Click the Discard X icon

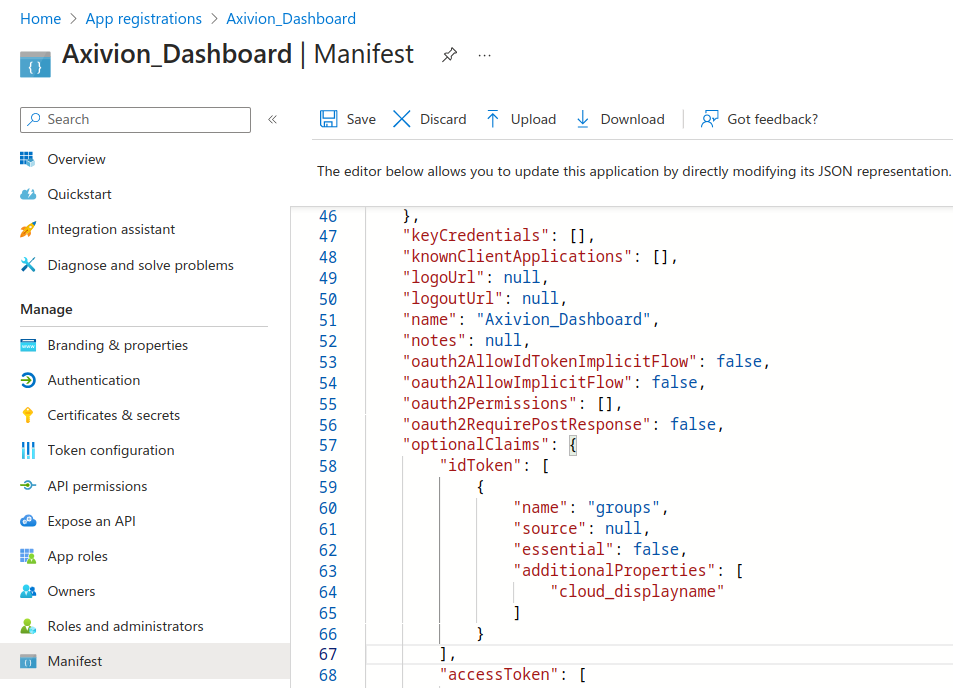click(401, 119)
